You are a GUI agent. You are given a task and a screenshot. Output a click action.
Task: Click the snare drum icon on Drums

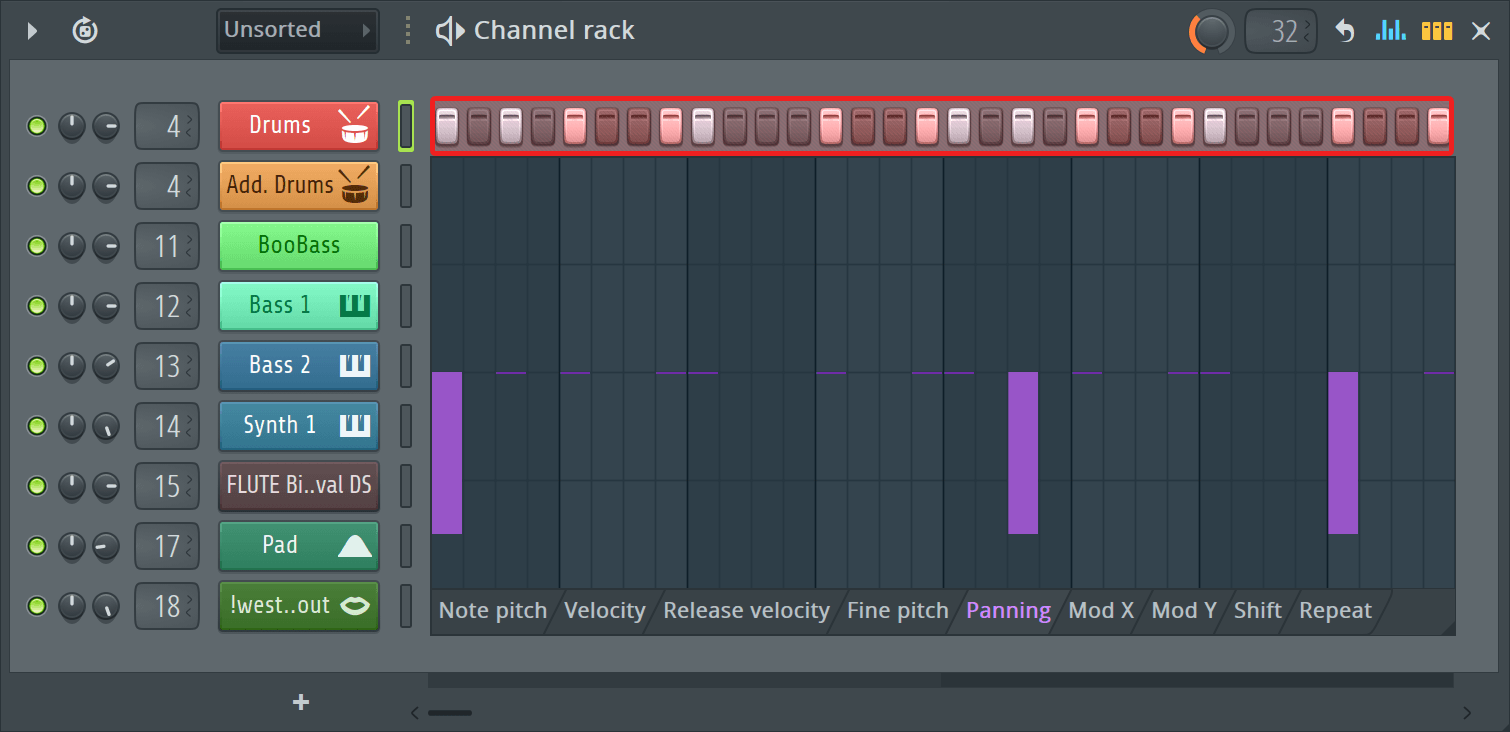(354, 126)
